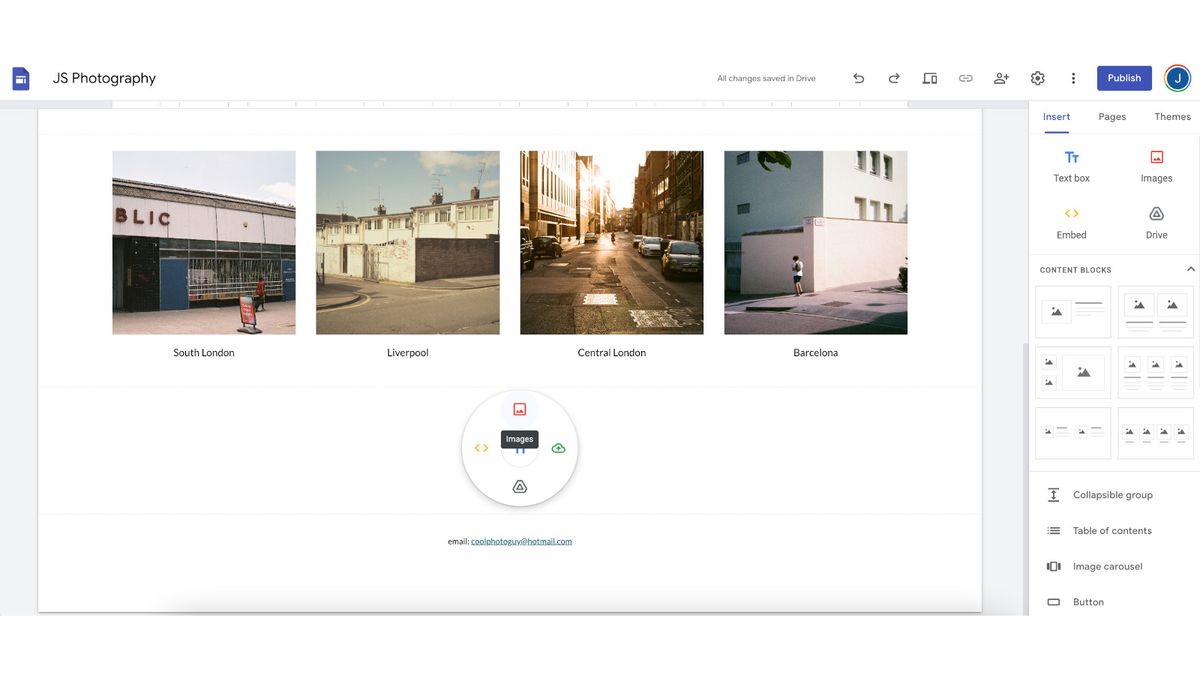This screenshot has width=1200, height=675.
Task: Open the coolphotoguy@hotmail.com email link
Action: click(522, 540)
